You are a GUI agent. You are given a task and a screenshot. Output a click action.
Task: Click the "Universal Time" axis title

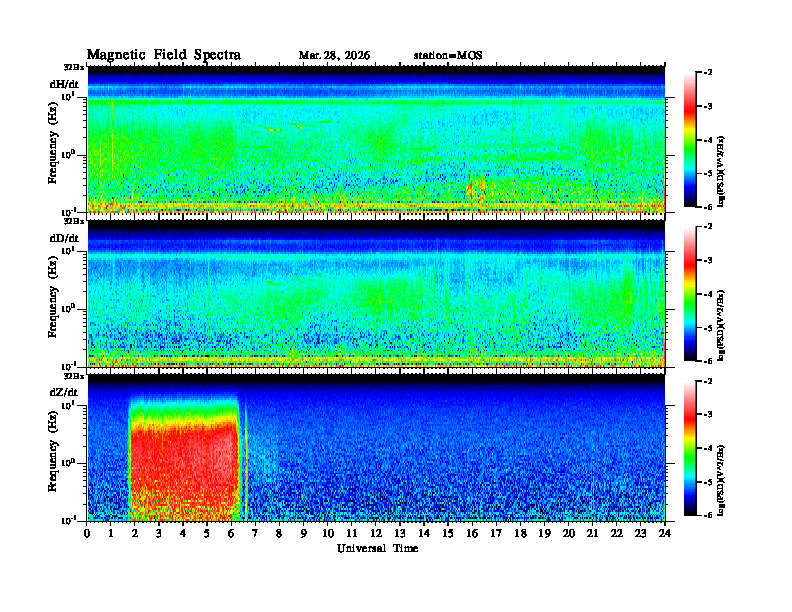(x=377, y=548)
